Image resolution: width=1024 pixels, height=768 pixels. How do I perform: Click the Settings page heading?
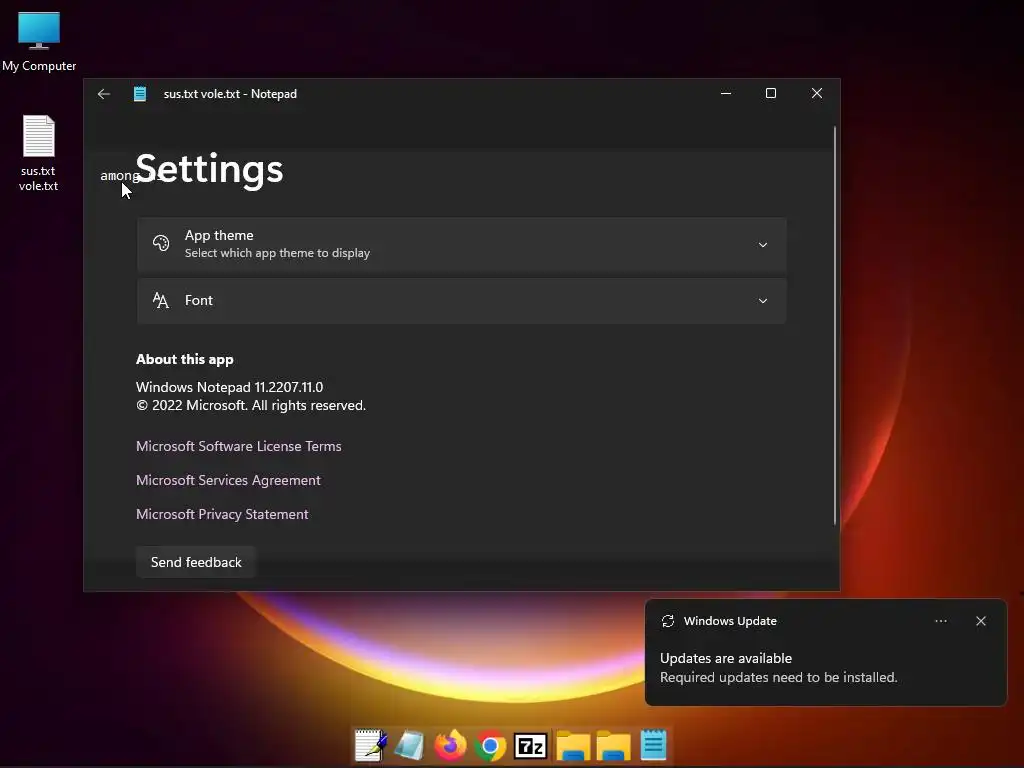tap(209, 168)
